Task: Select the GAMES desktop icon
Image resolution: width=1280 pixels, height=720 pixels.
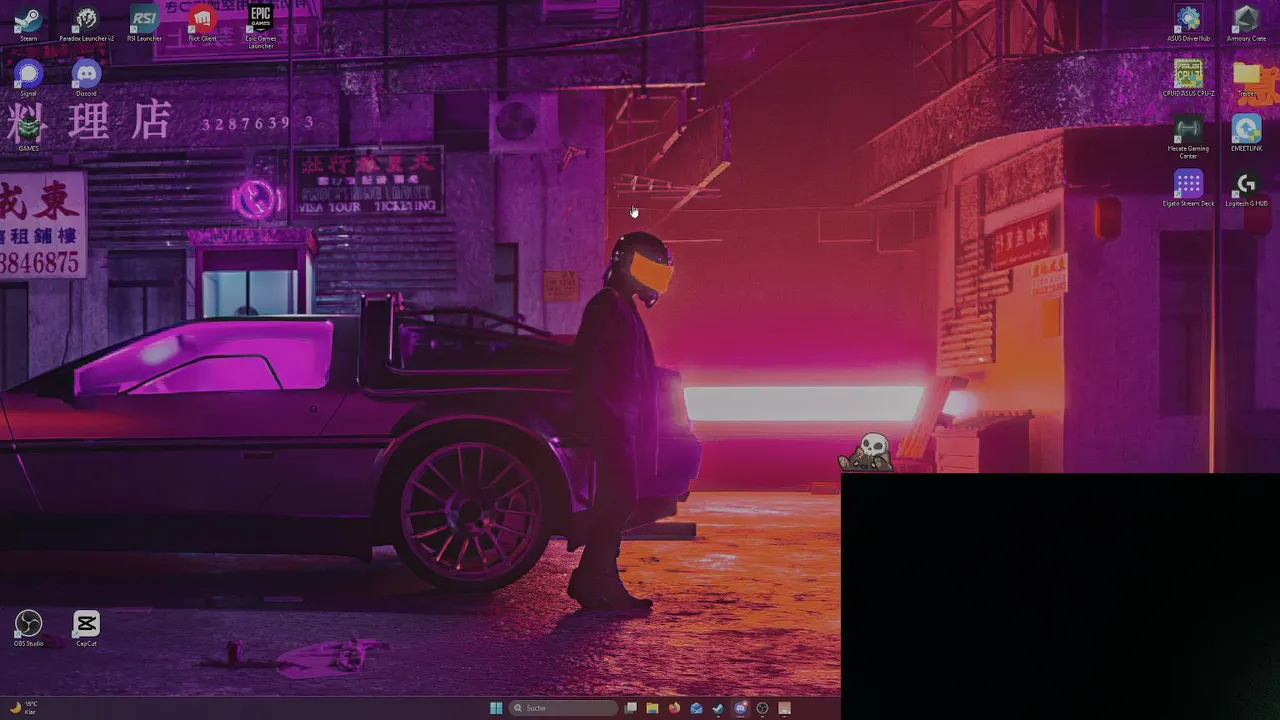Action: (28, 133)
